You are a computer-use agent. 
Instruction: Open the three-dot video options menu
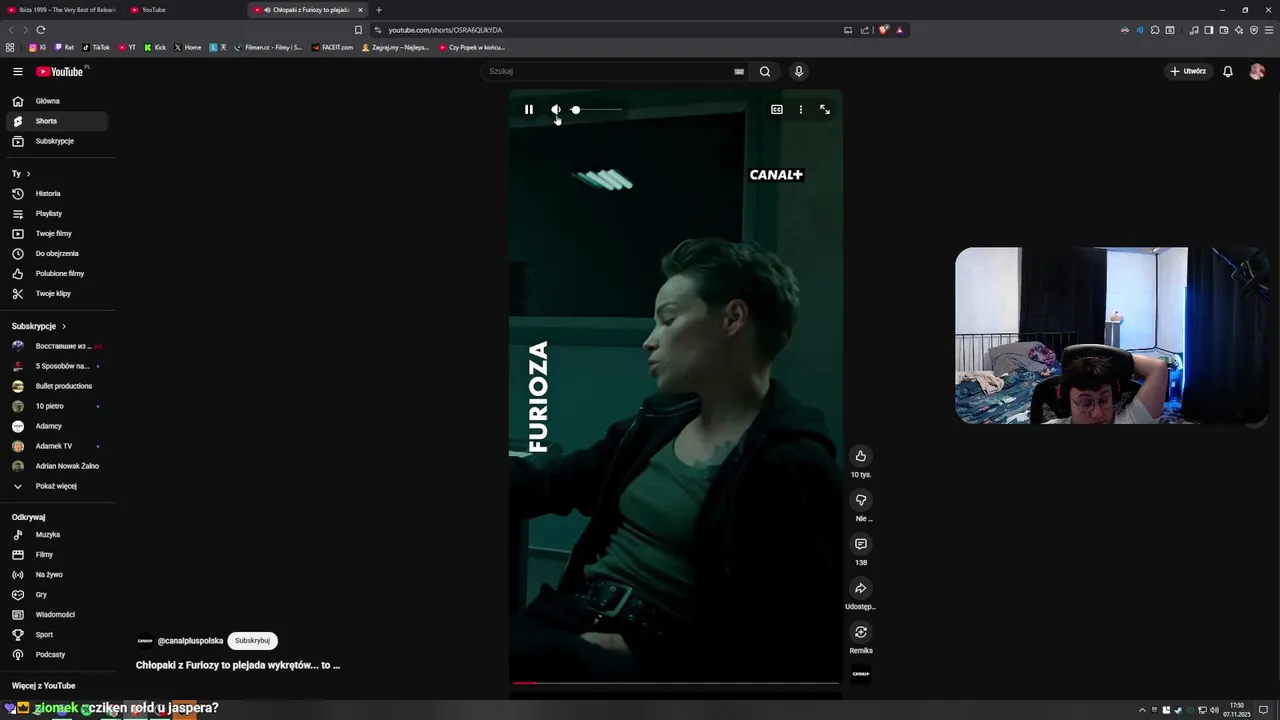click(801, 109)
